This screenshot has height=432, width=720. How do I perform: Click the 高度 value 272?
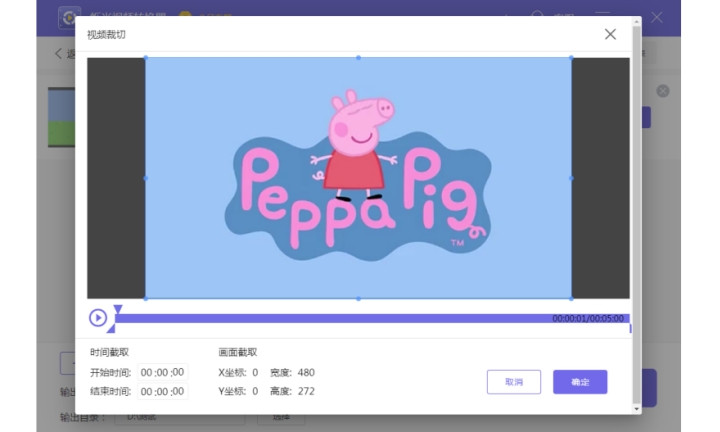[x=306, y=391]
